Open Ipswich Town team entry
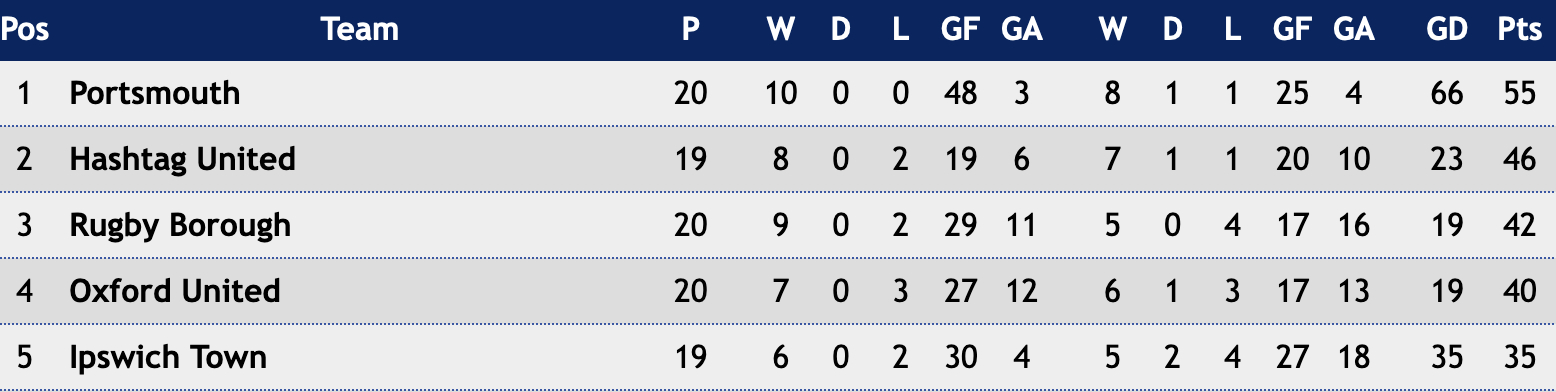 [x=168, y=357]
